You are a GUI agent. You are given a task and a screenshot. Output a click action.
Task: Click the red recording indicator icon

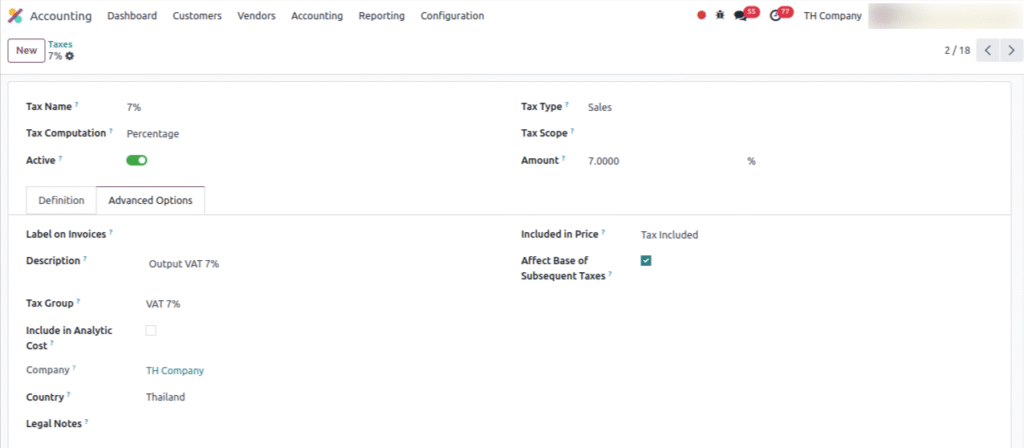701,16
